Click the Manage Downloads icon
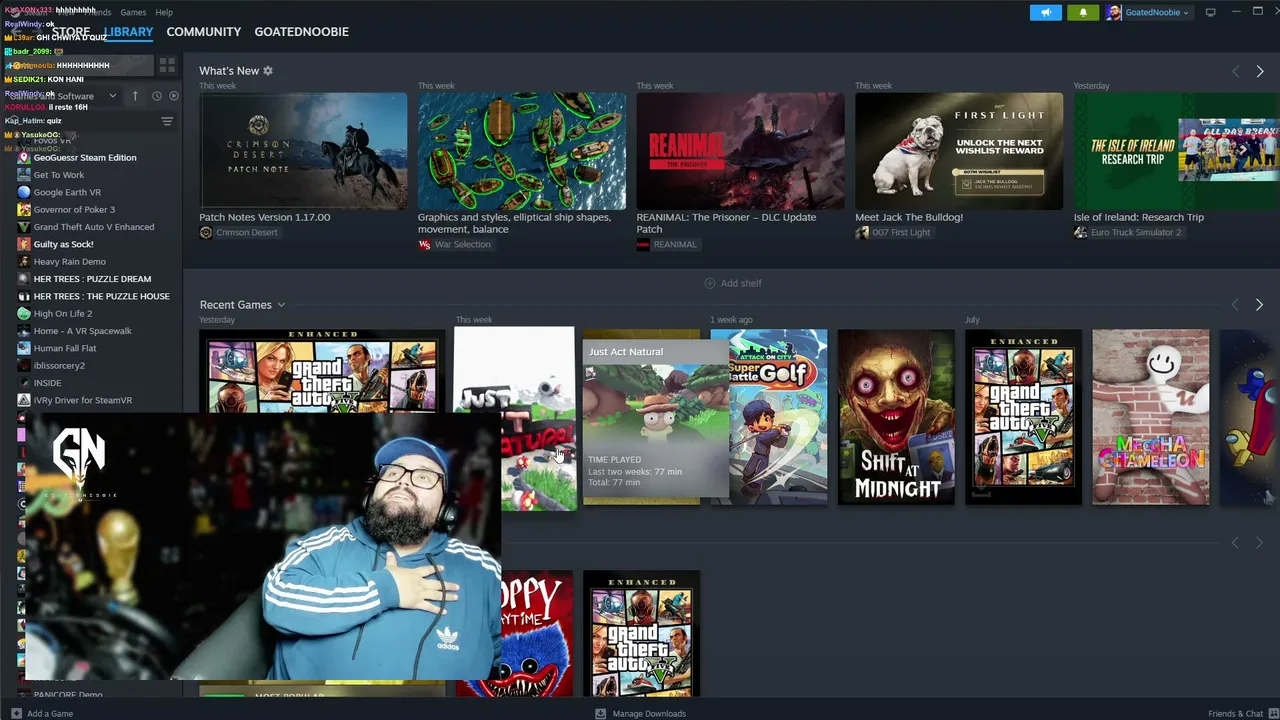The width and height of the screenshot is (1280, 720). point(600,713)
